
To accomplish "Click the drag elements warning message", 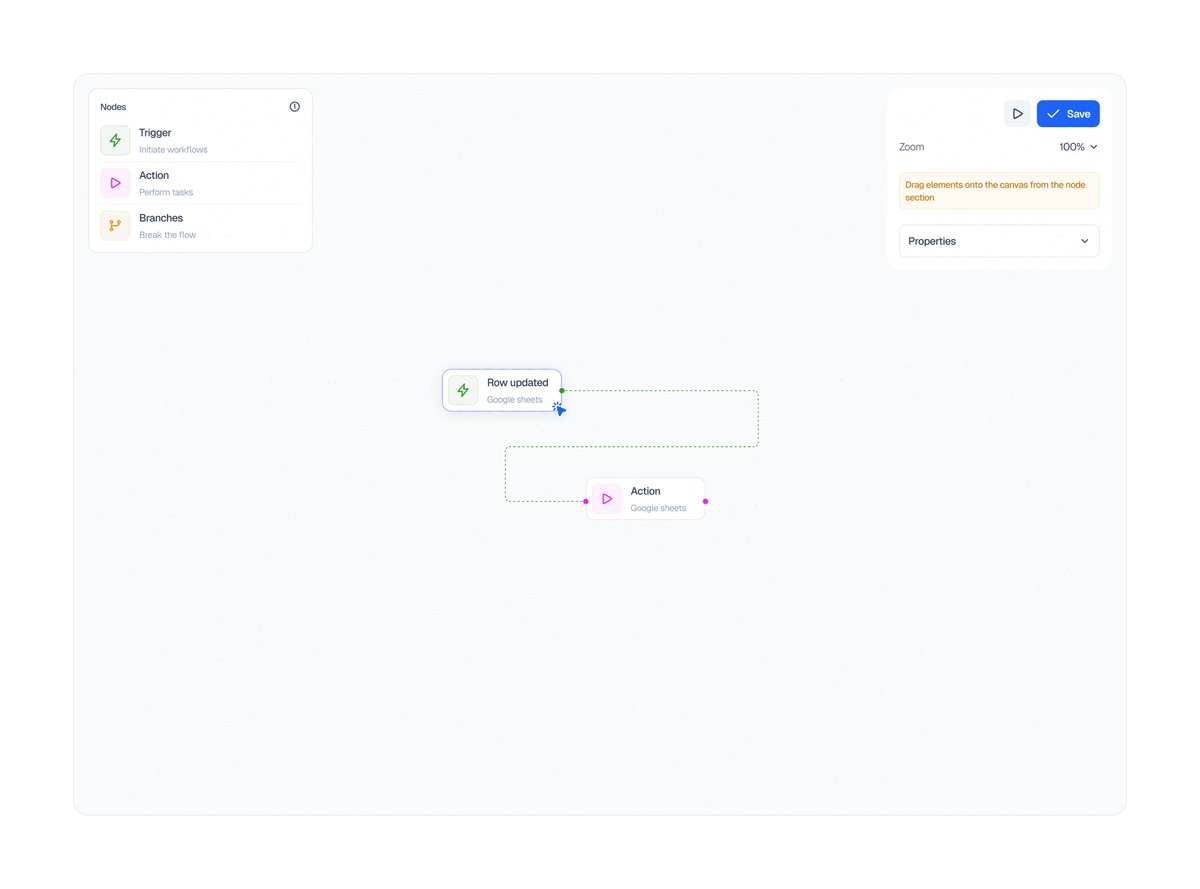I will click(x=998, y=191).
